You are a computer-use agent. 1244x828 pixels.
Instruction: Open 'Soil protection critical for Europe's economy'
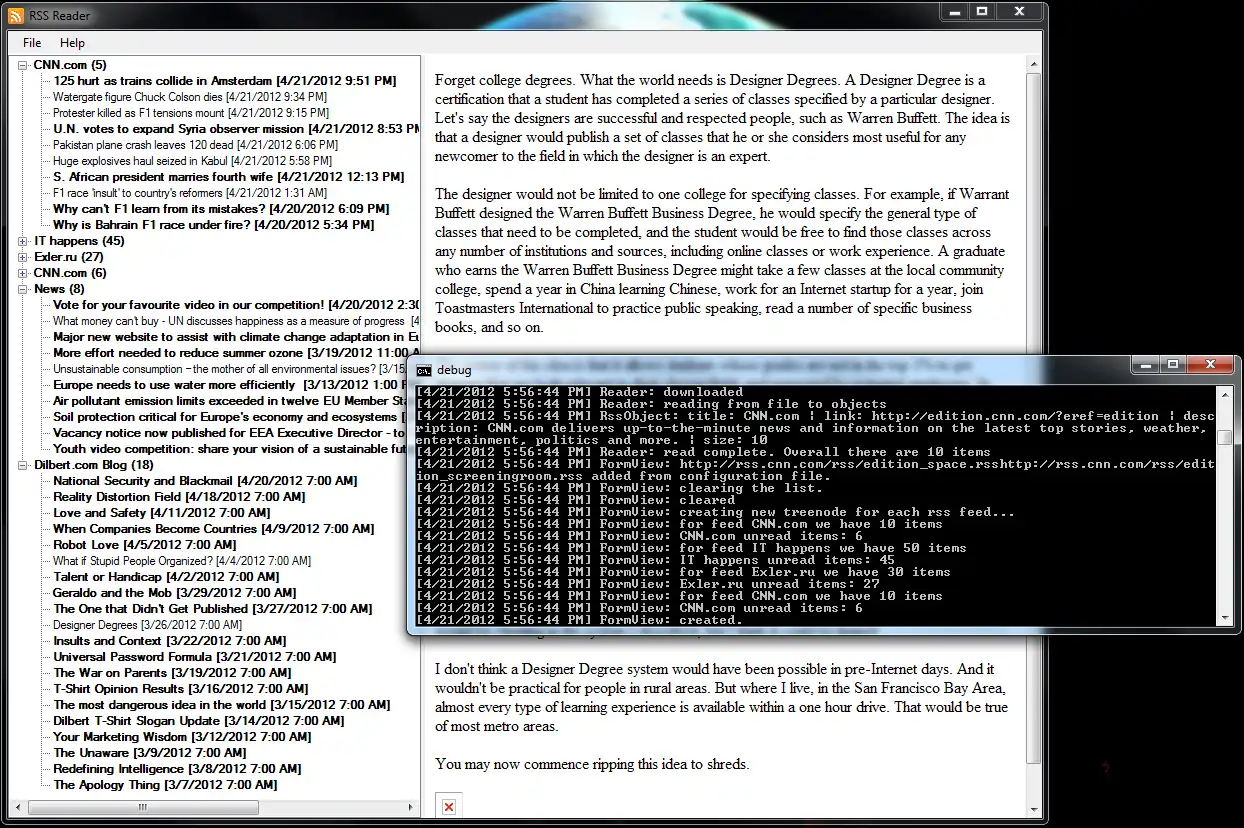tap(229, 417)
